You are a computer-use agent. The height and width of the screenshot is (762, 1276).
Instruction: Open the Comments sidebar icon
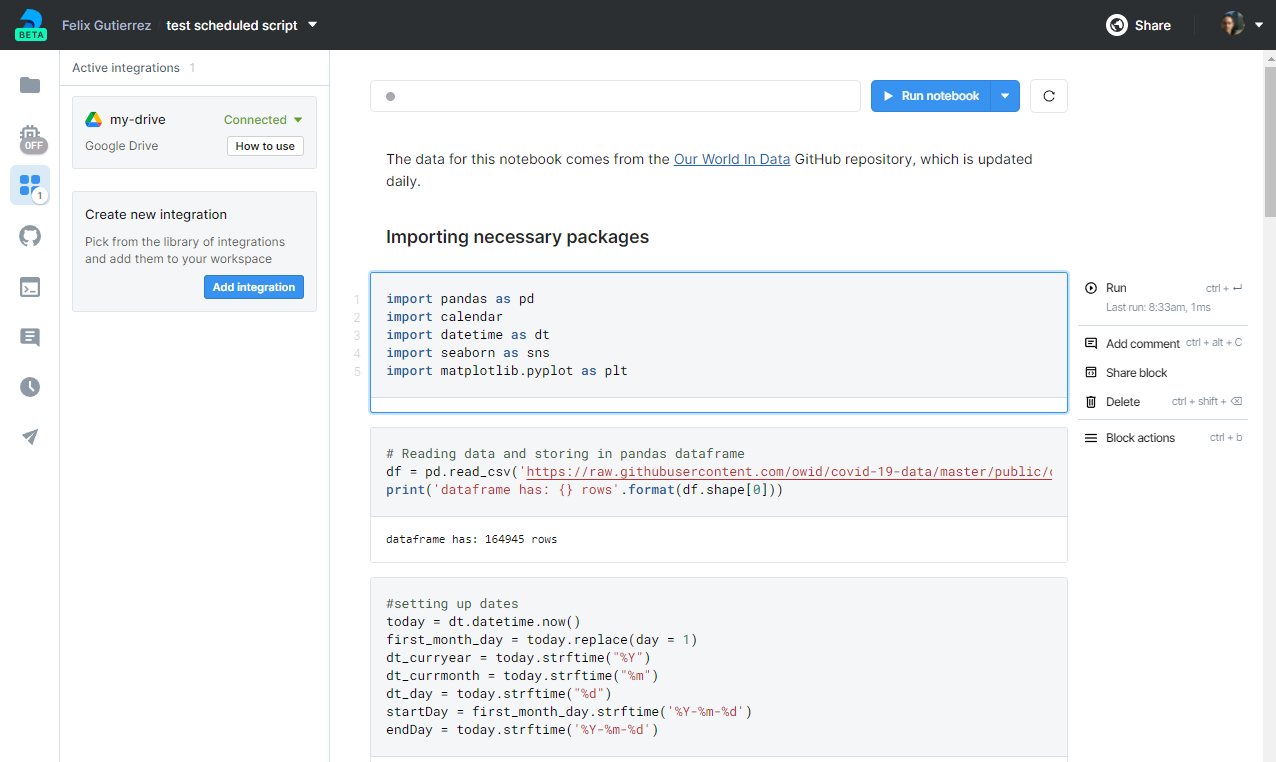[30, 337]
